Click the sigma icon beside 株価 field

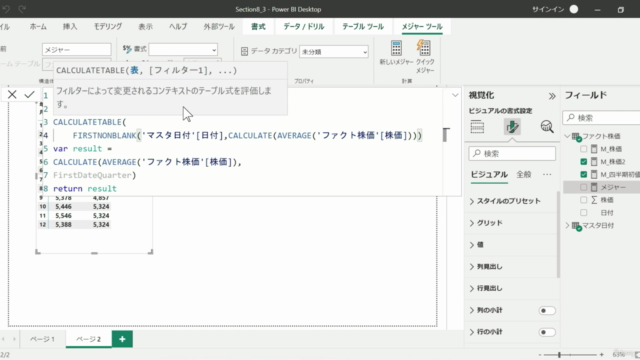point(594,200)
